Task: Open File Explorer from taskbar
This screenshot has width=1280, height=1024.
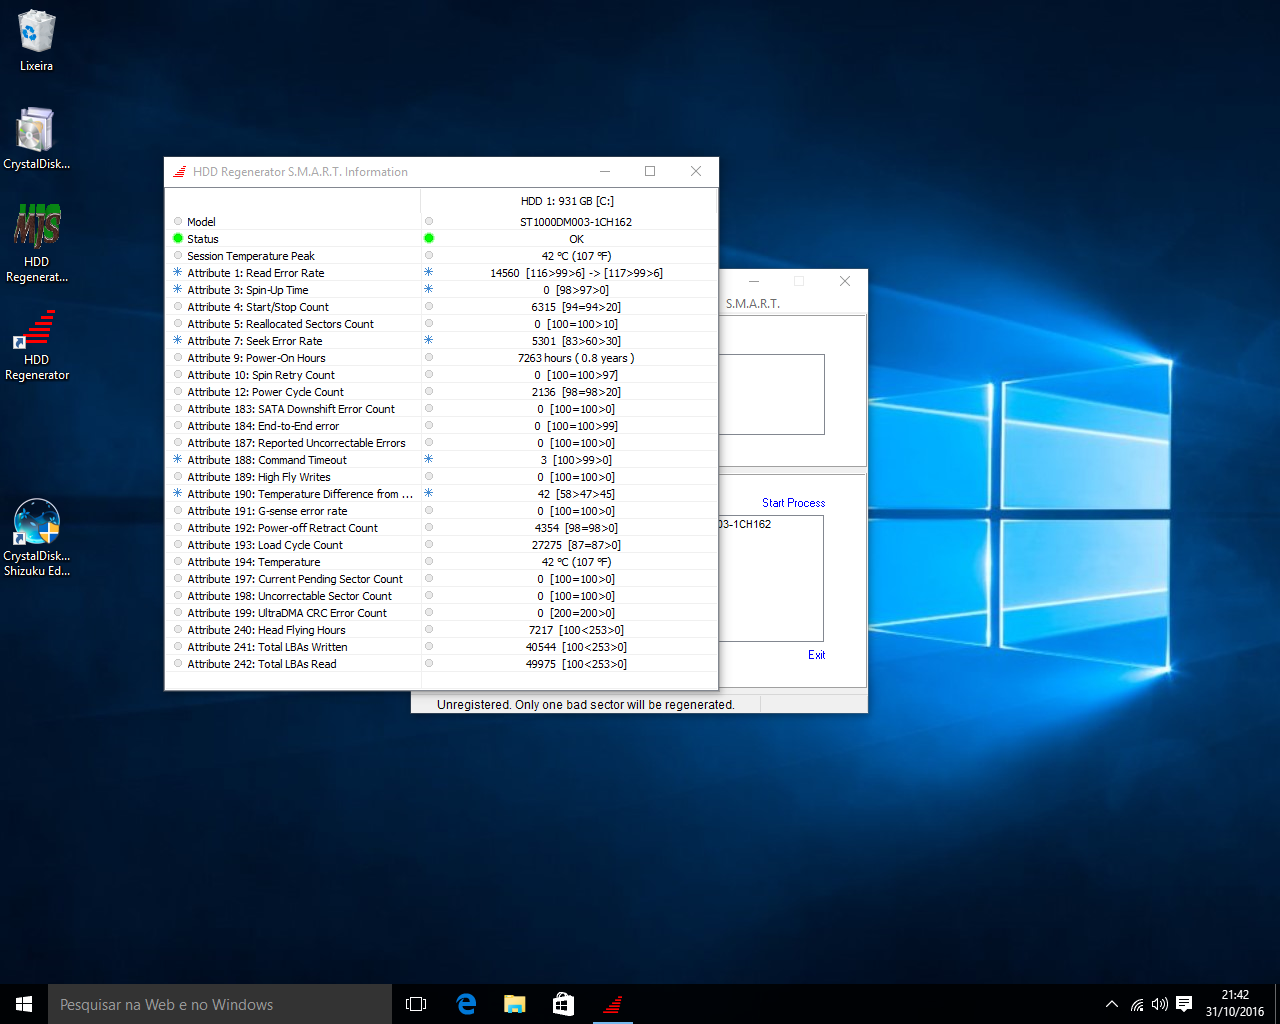Action: coord(515,1004)
